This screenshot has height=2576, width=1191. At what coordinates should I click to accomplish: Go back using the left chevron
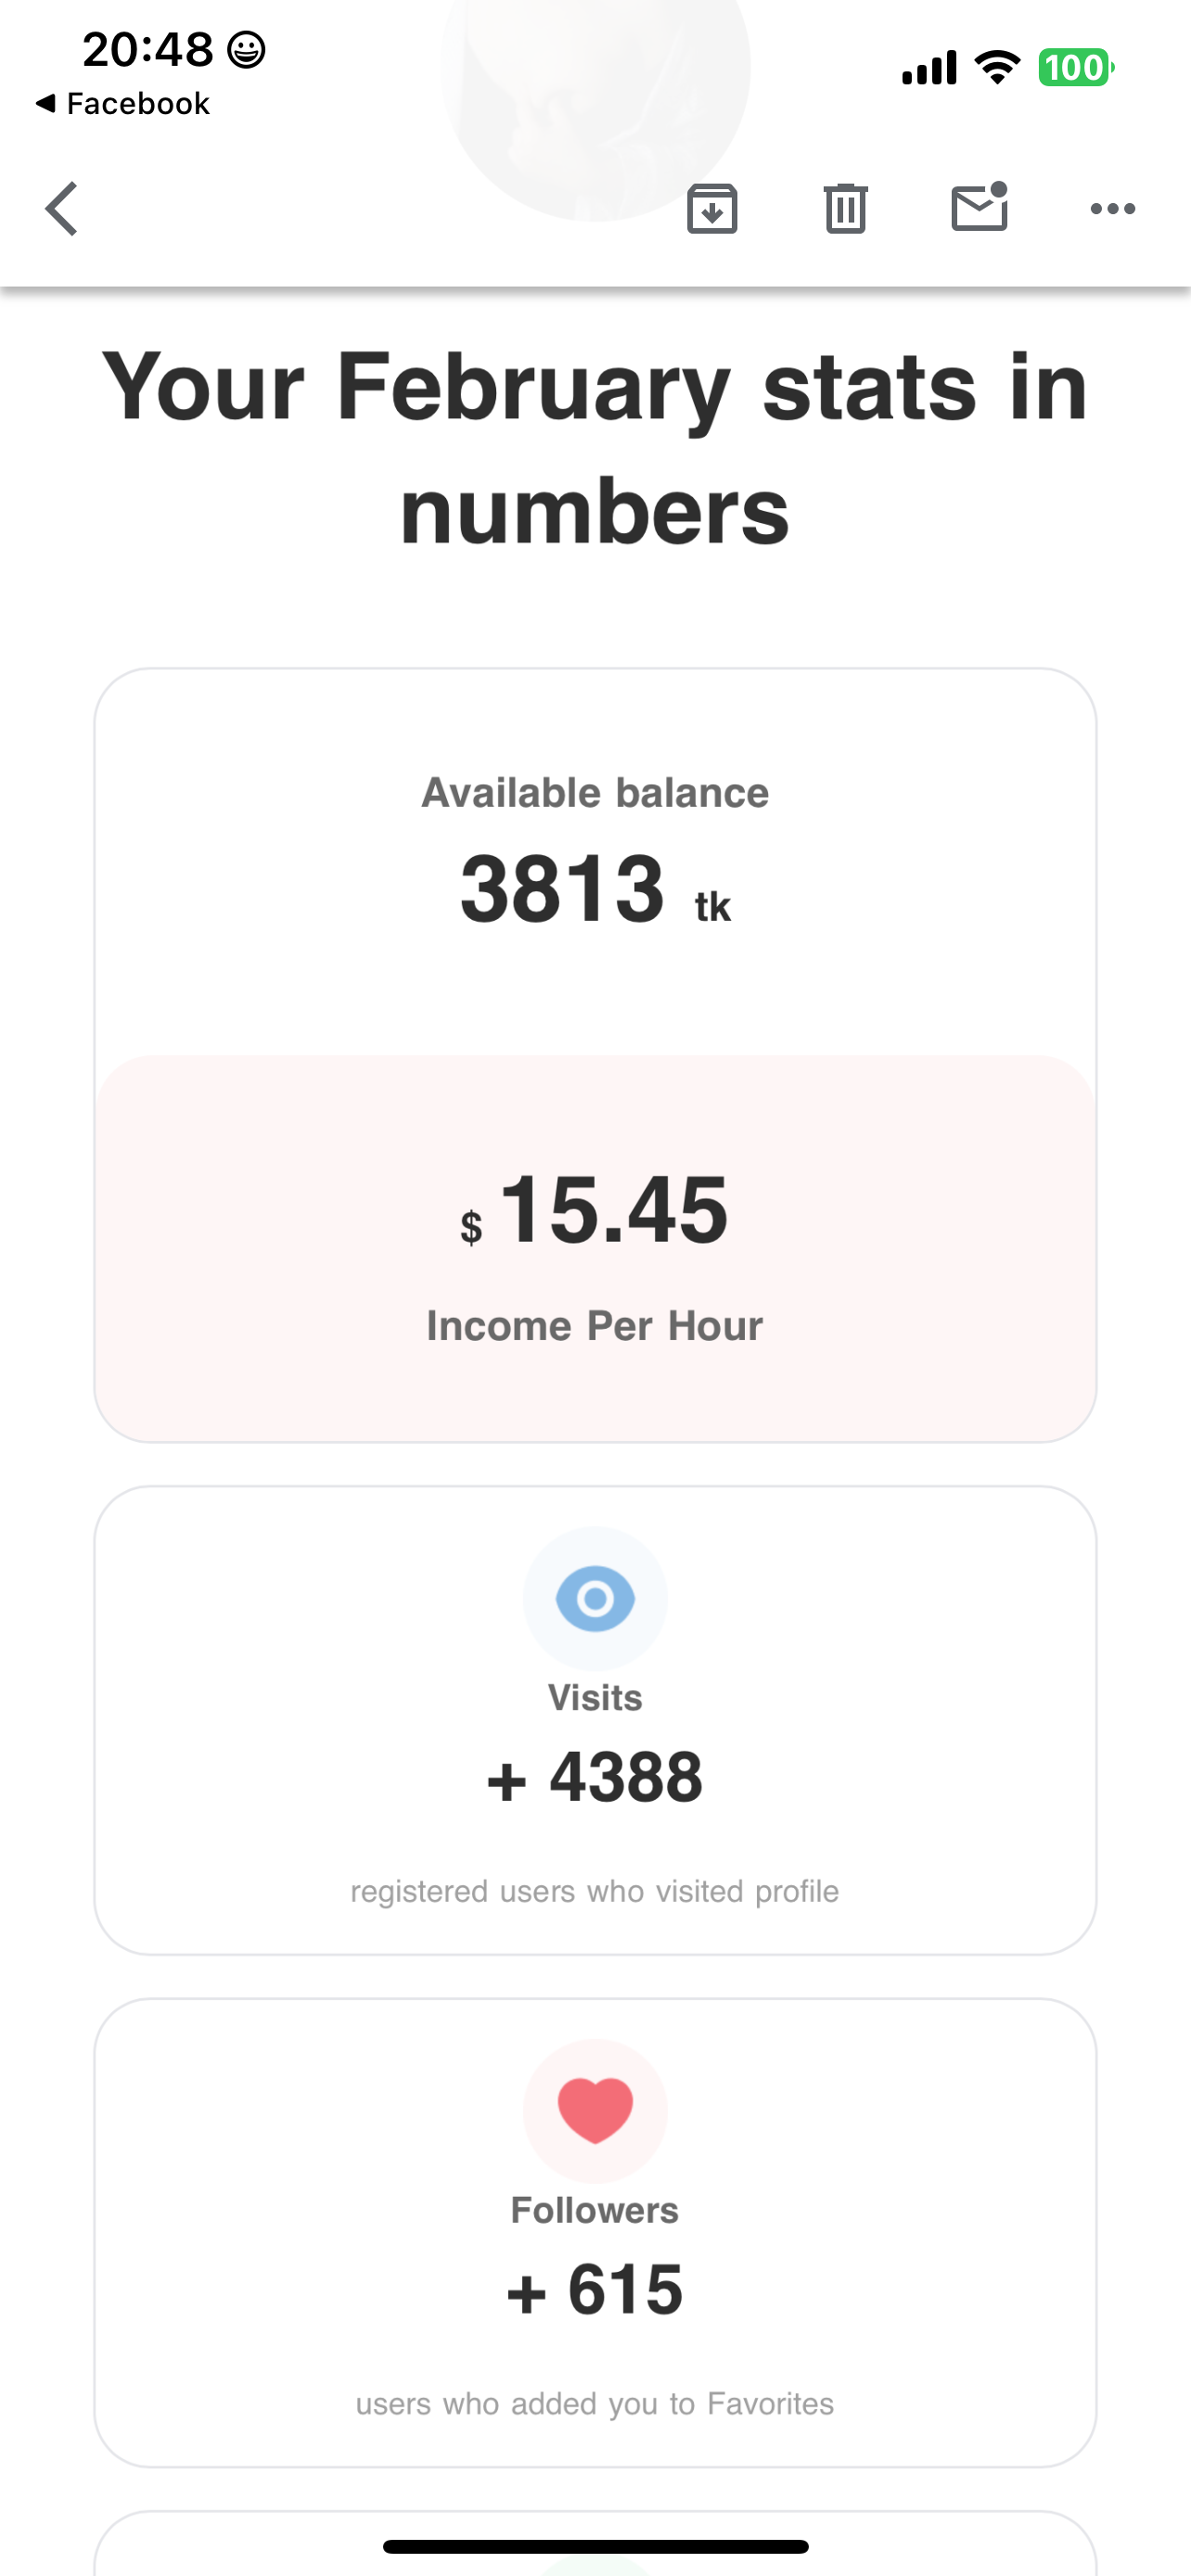62,209
